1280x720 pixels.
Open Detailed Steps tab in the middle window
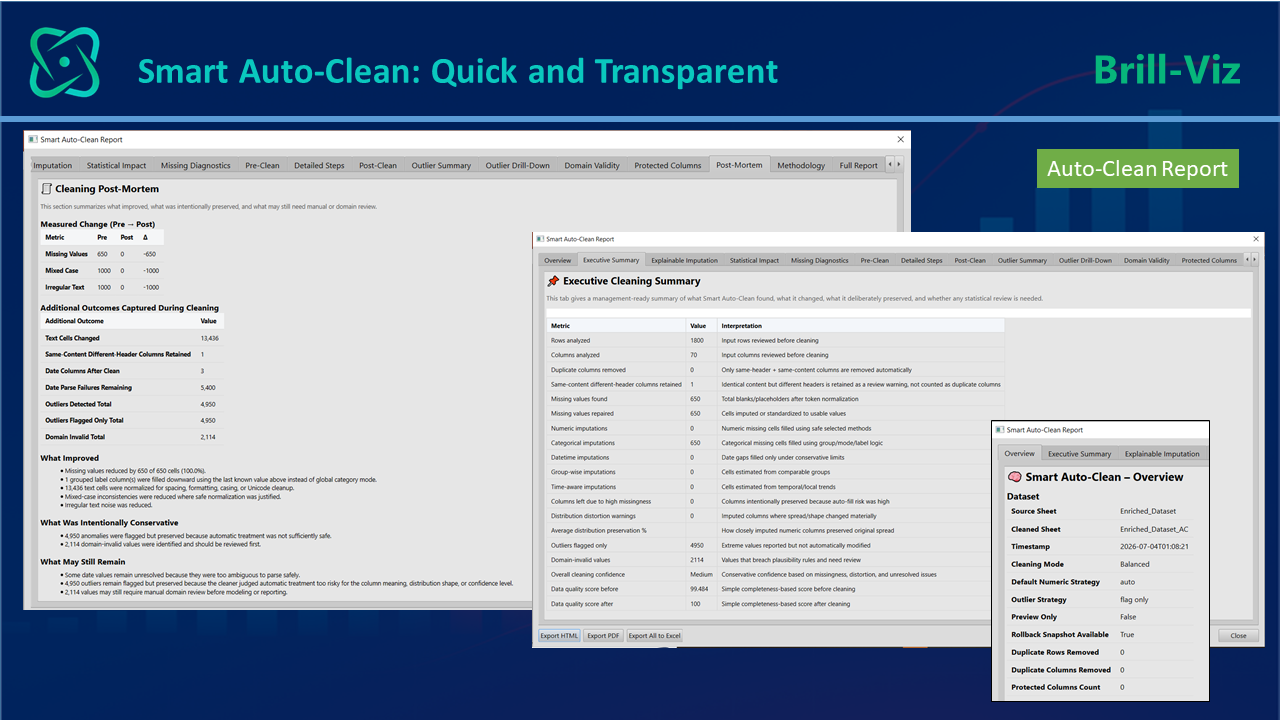921,260
